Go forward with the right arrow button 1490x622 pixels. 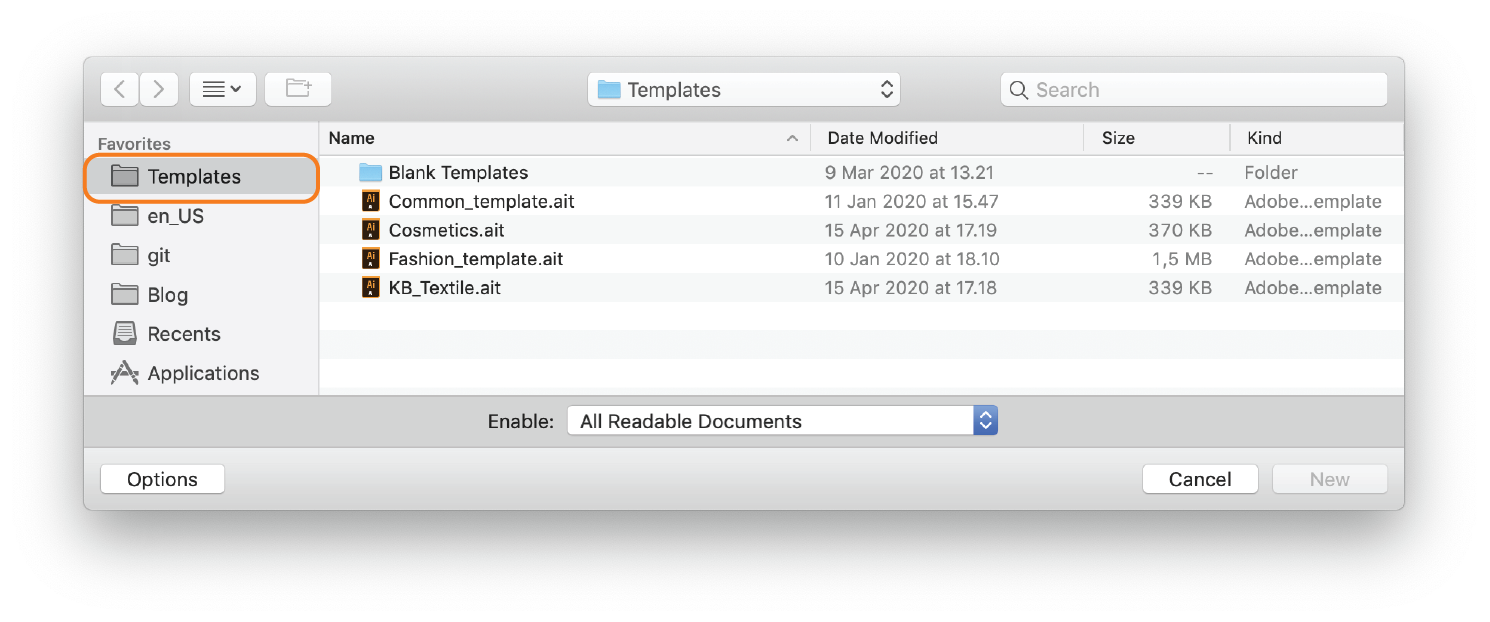pyautogui.click(x=159, y=89)
